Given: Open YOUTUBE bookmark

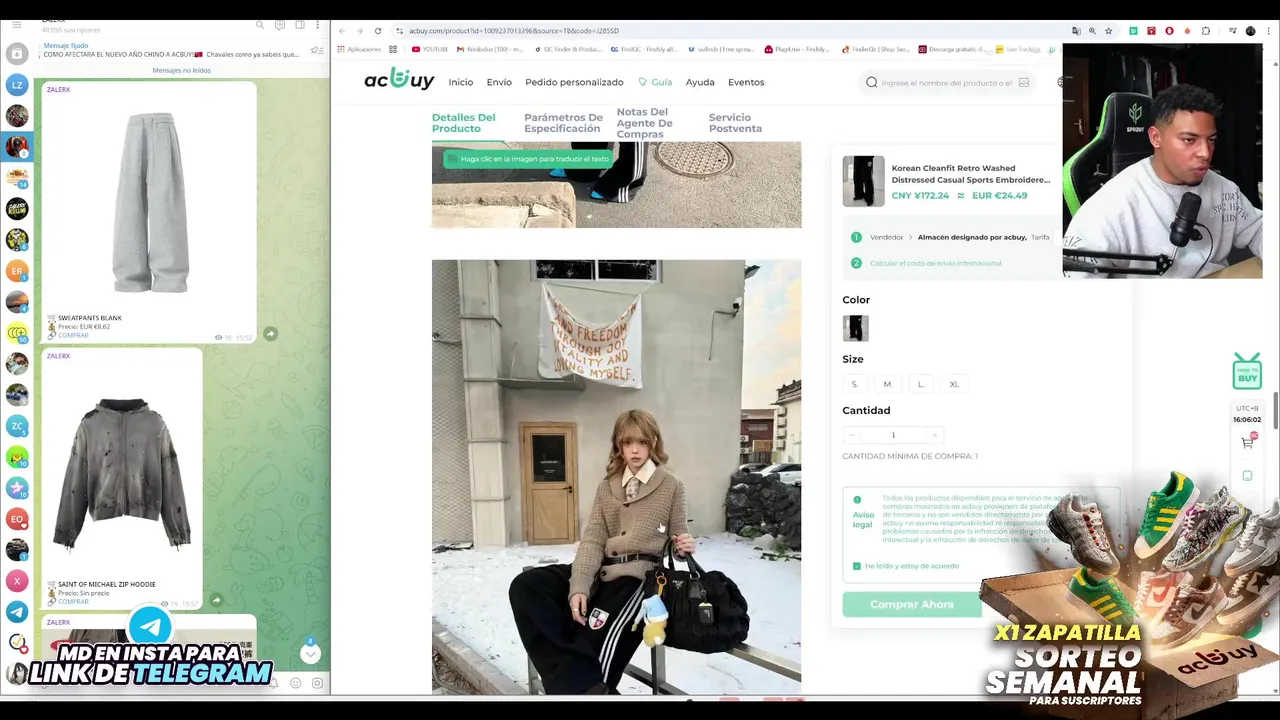Looking at the screenshot, I should click(430, 49).
